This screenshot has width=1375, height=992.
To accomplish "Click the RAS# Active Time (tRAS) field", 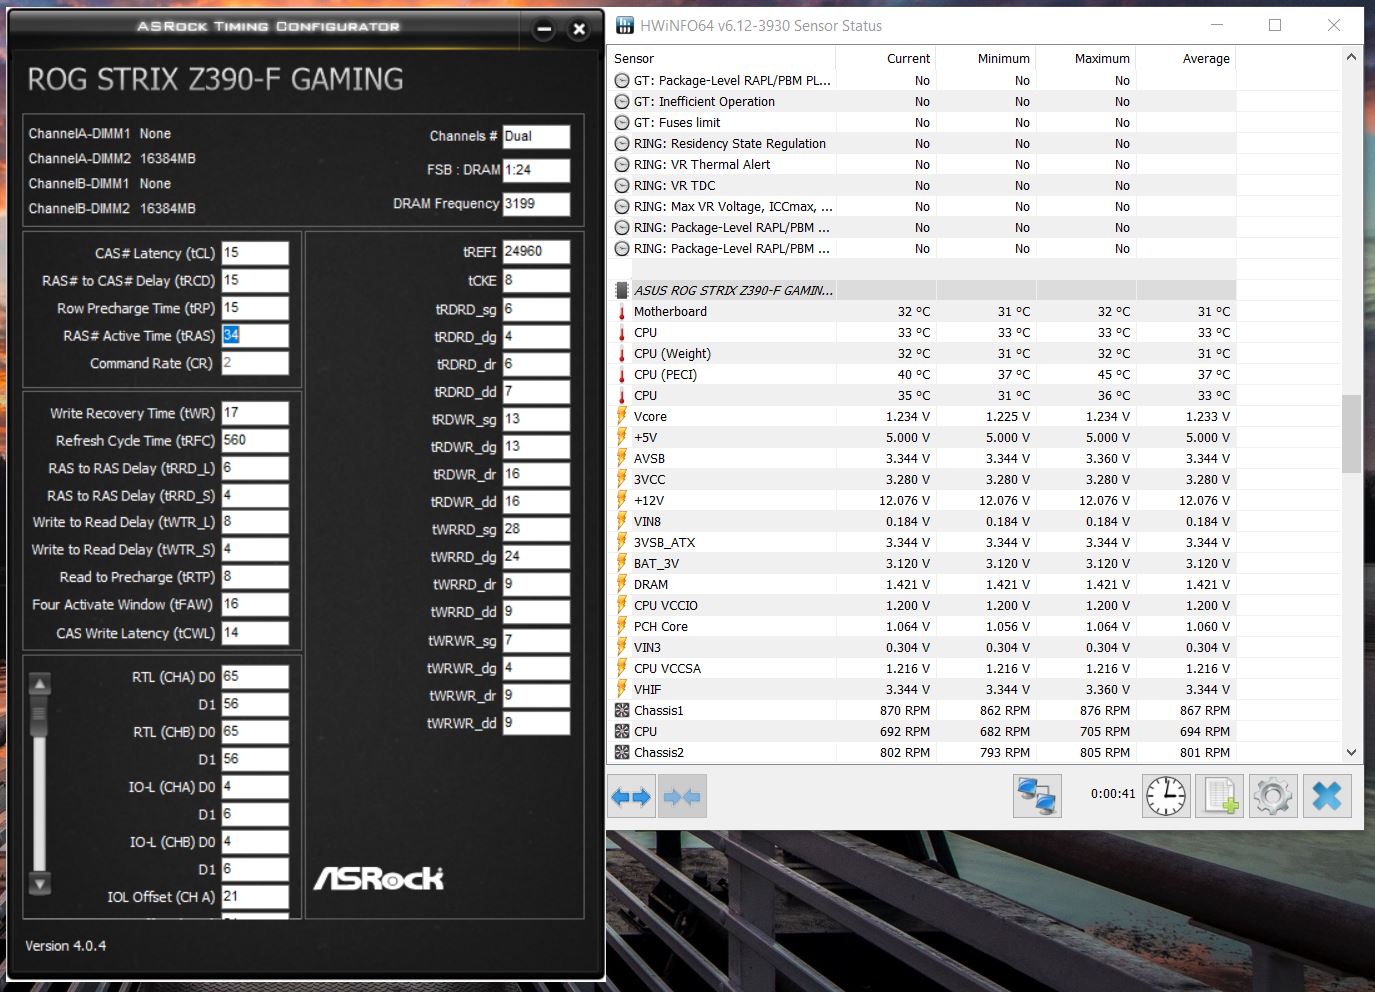I will pos(254,335).
